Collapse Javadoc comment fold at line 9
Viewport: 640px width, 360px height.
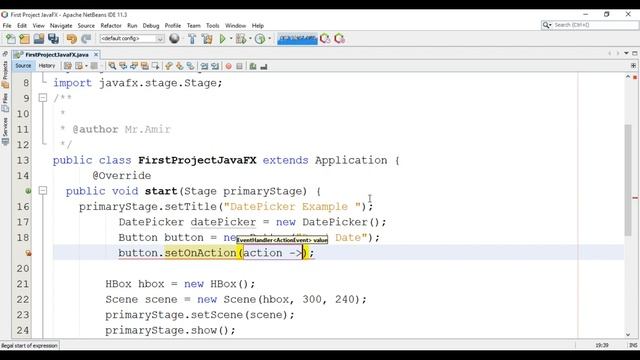coord(43,98)
